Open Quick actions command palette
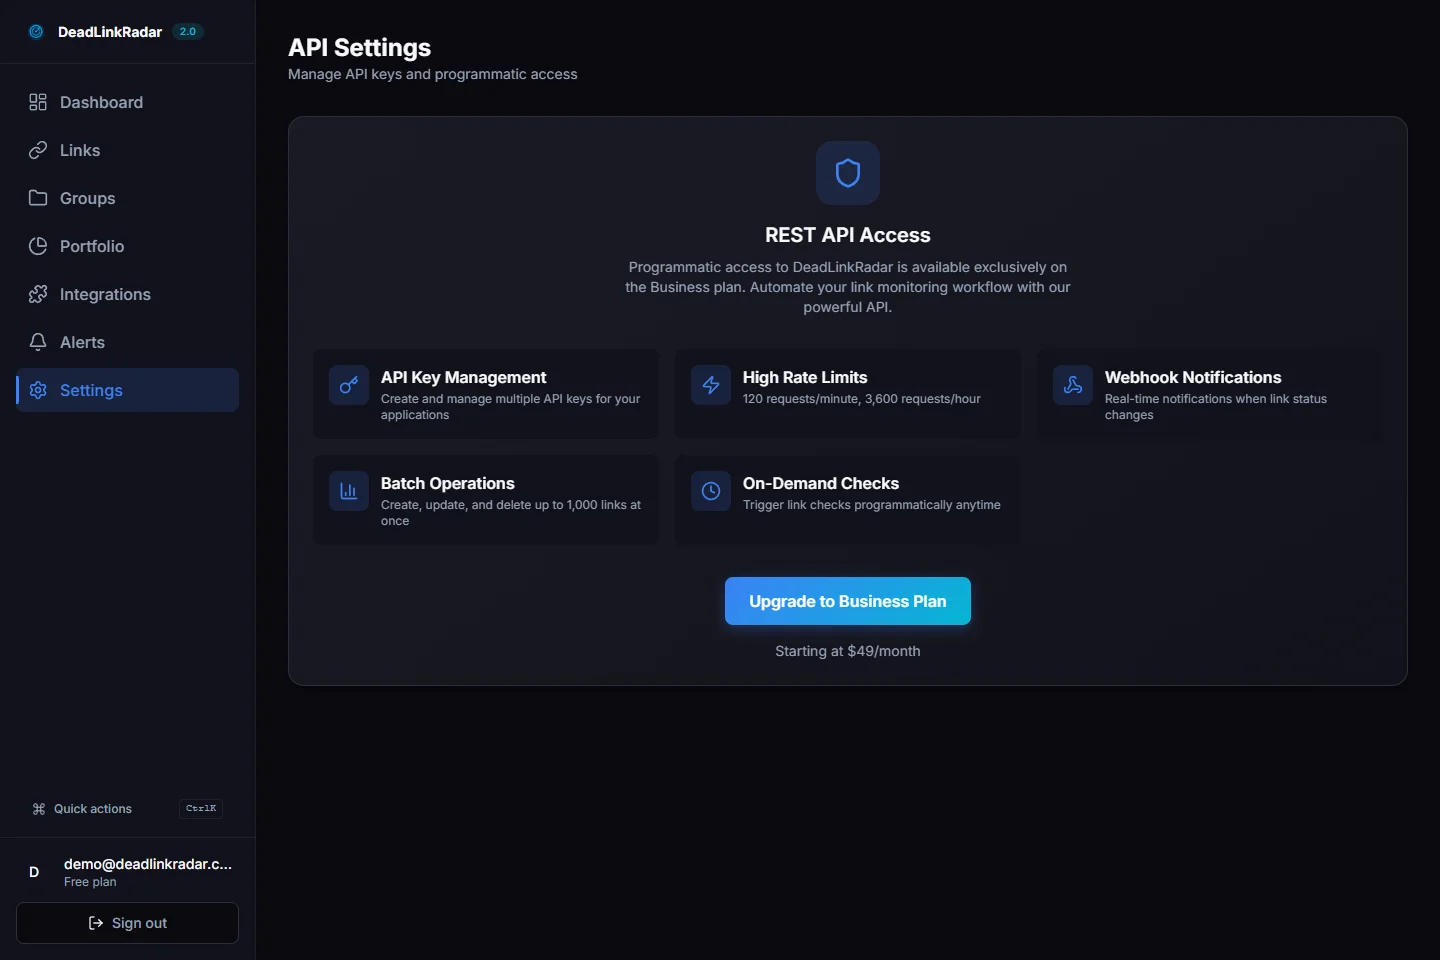Screen dimensions: 1440x960 click(x=93, y=809)
